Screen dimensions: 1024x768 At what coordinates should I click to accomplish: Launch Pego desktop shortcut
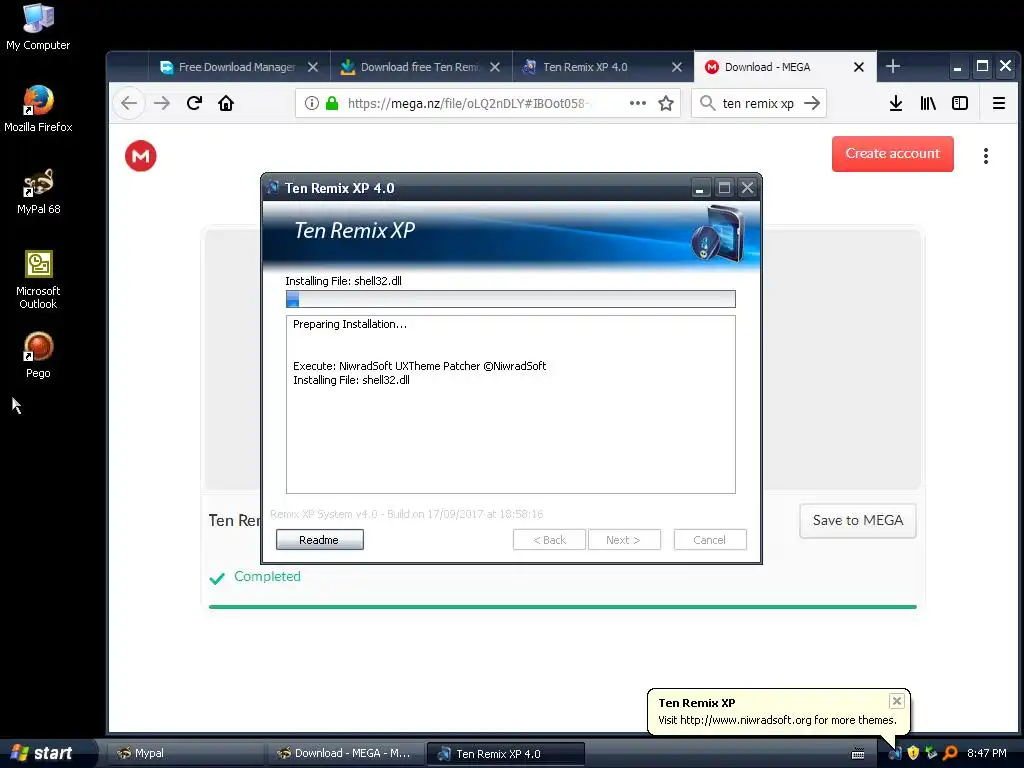(38, 355)
